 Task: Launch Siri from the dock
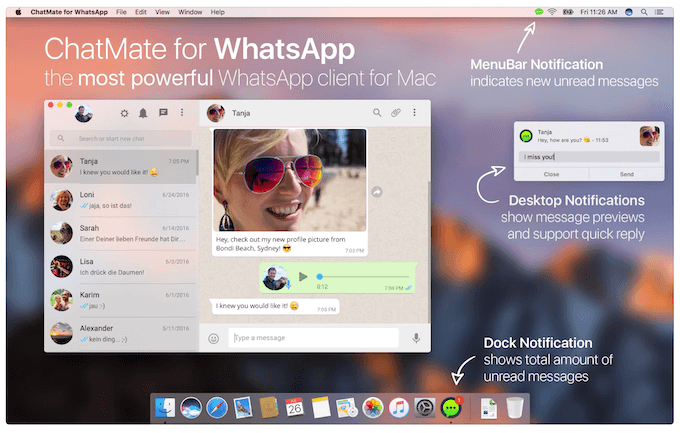191,408
